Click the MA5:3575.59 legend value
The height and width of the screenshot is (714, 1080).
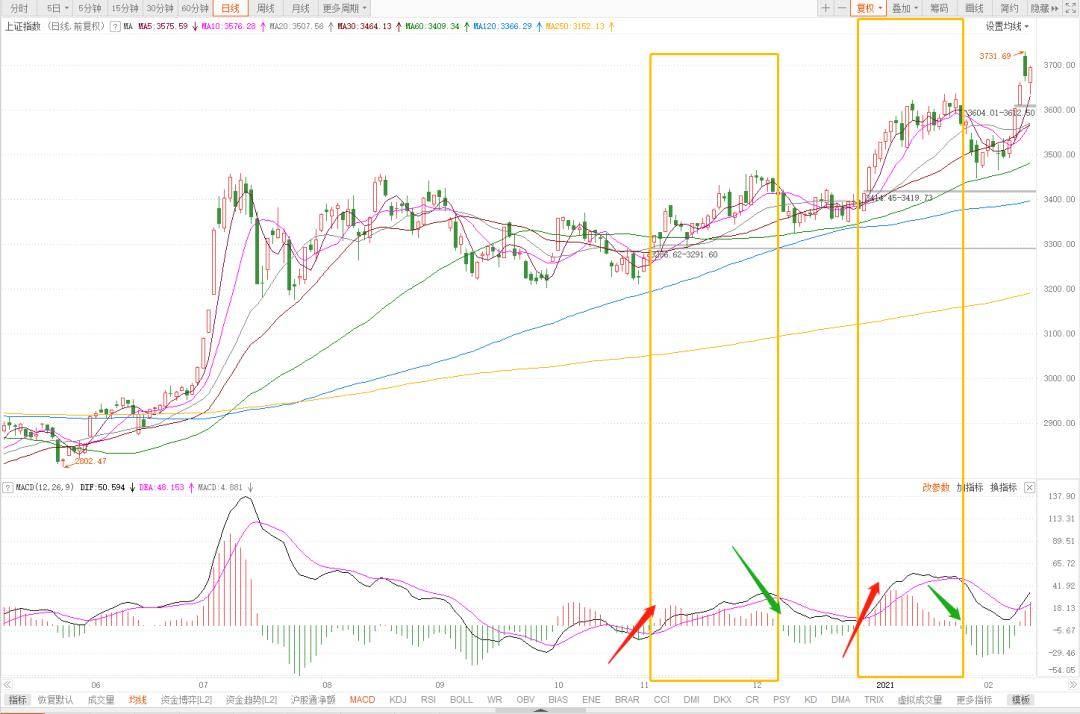(163, 27)
